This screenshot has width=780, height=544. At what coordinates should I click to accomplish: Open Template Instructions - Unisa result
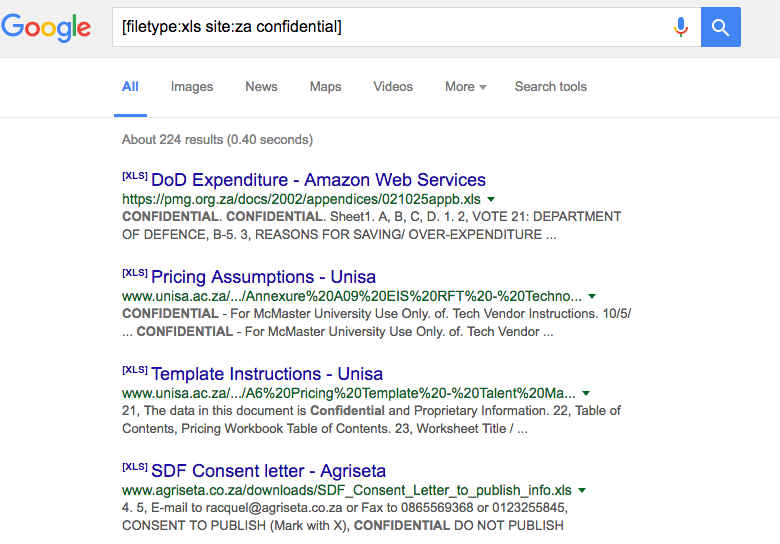tap(267, 373)
